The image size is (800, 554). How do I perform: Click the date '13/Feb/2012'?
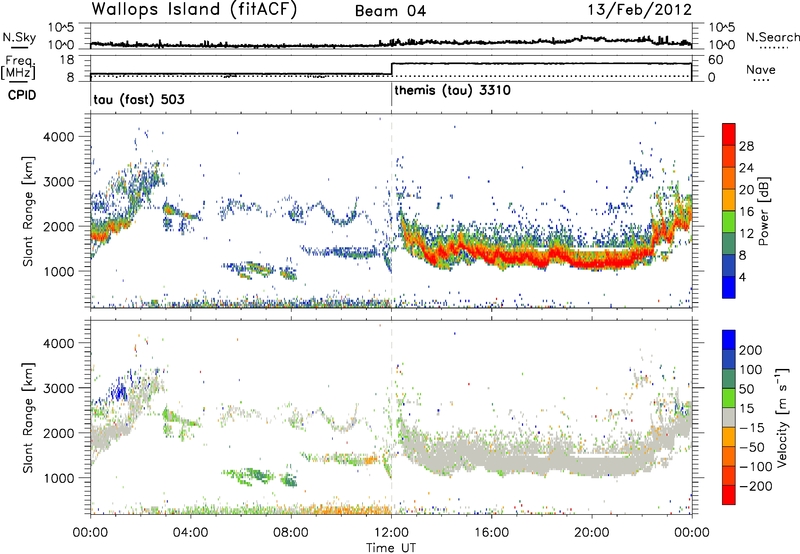[640, 10]
